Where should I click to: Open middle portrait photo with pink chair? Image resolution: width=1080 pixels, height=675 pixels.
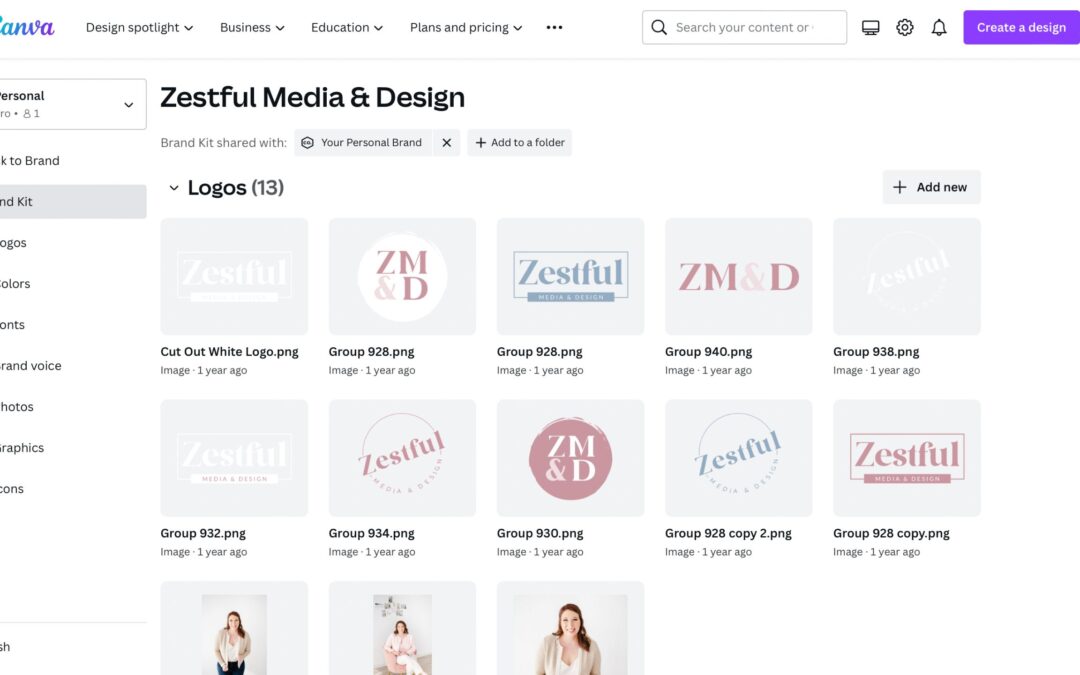(402, 628)
